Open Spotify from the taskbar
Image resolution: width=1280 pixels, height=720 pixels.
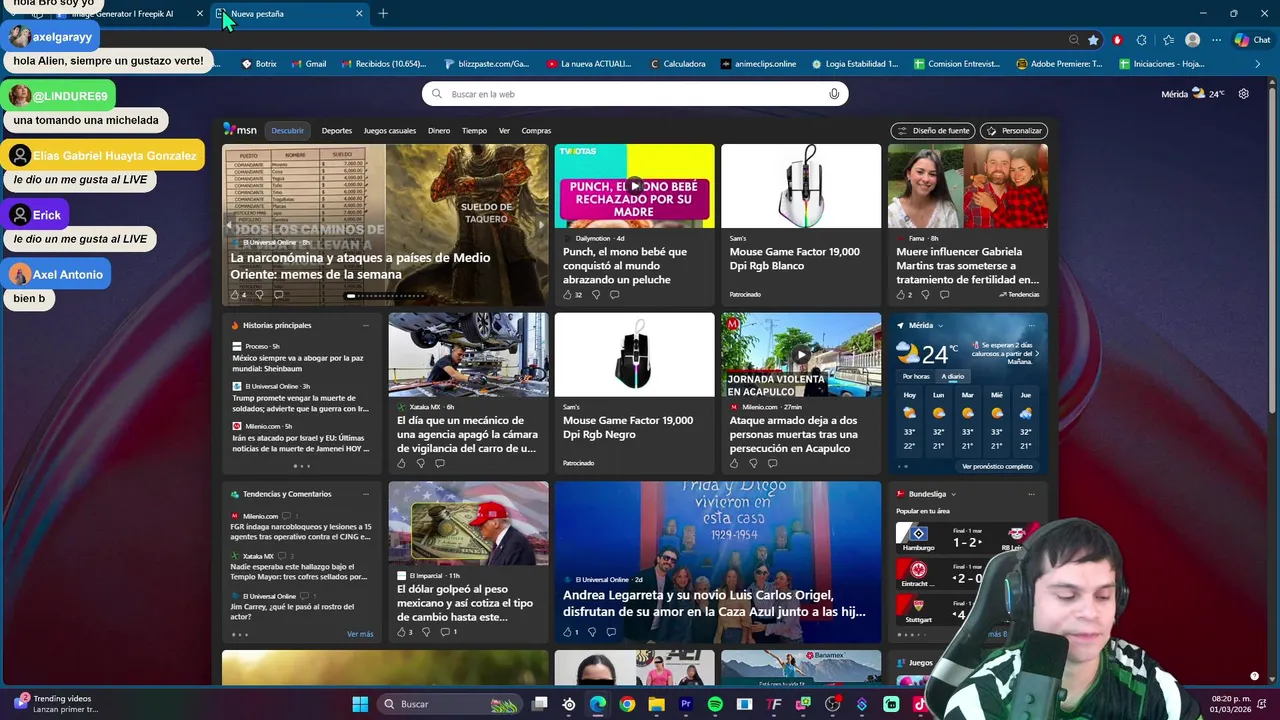tap(715, 704)
